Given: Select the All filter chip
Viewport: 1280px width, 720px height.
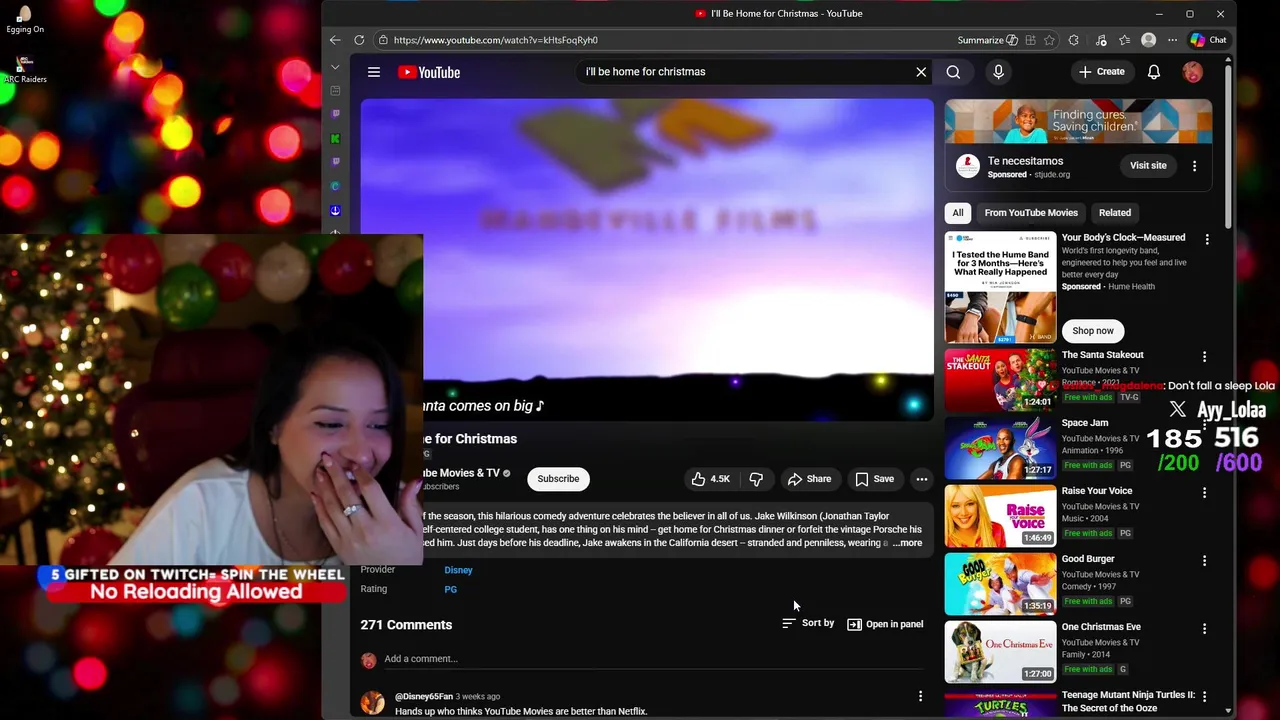Looking at the screenshot, I should coord(958,213).
